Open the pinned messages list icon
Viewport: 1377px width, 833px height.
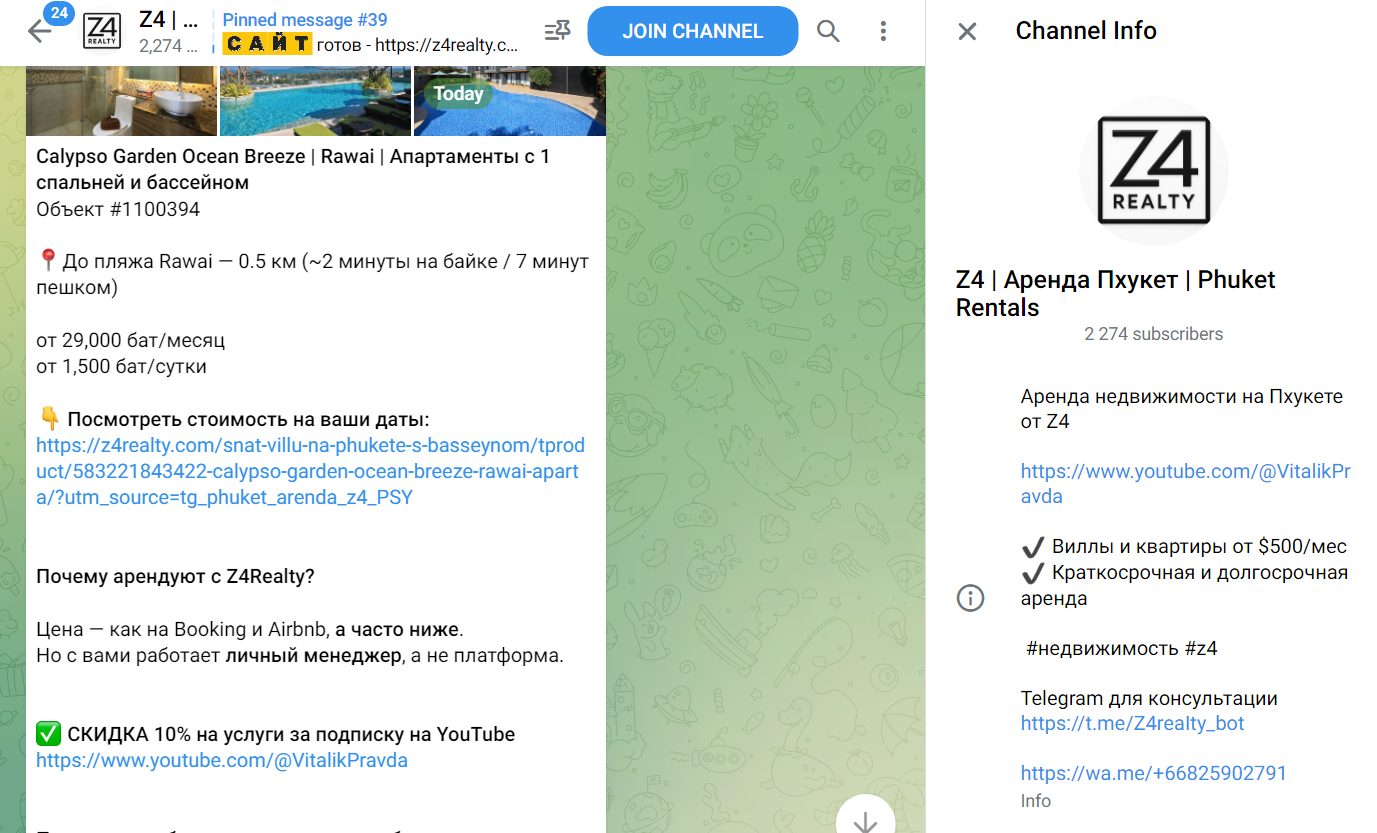click(x=556, y=31)
